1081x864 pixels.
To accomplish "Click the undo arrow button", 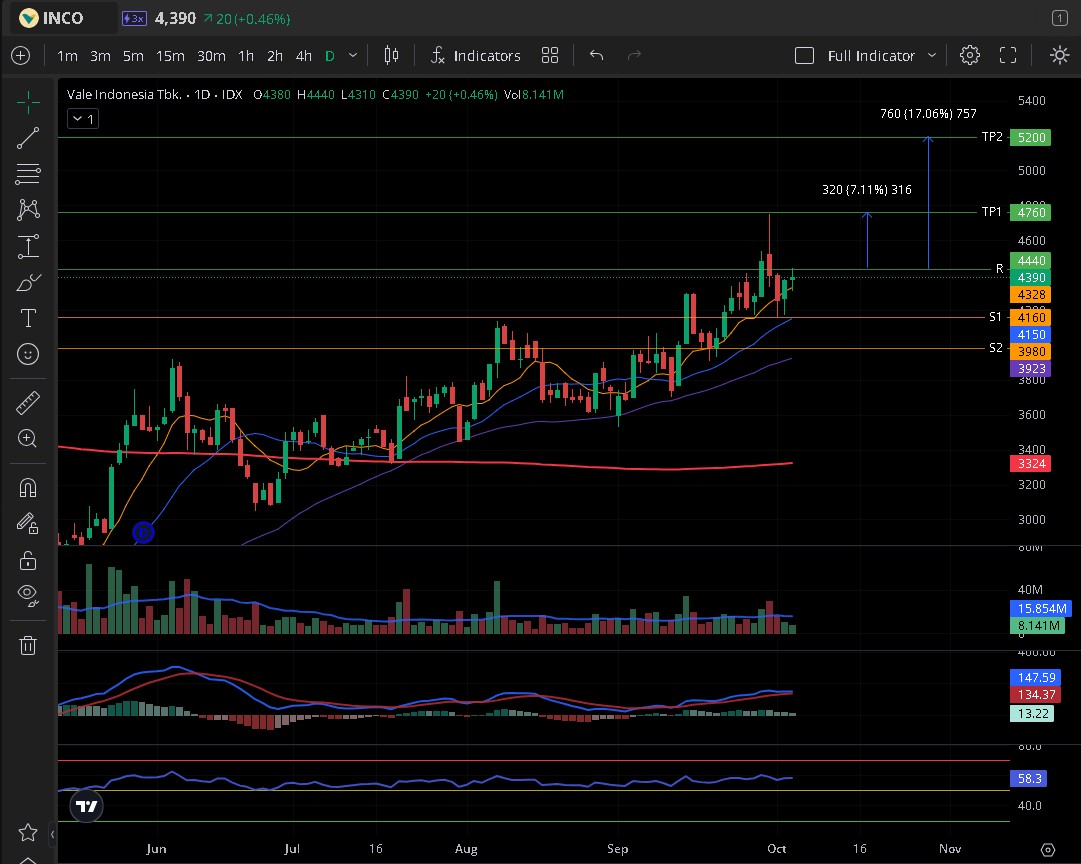I will (597, 56).
